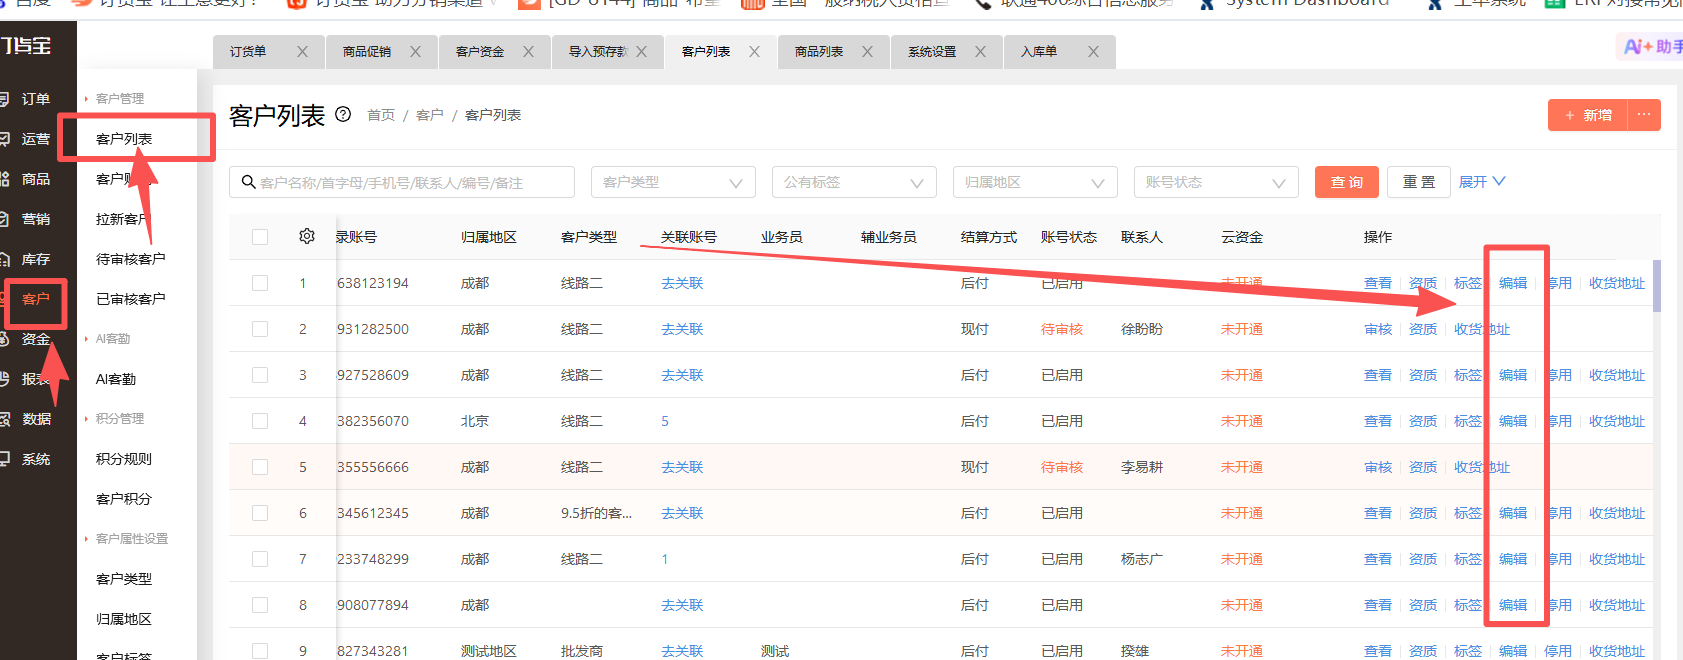Image resolution: width=1683 pixels, height=660 pixels.
Task: Close the 订货单 tab
Action: [x=302, y=51]
